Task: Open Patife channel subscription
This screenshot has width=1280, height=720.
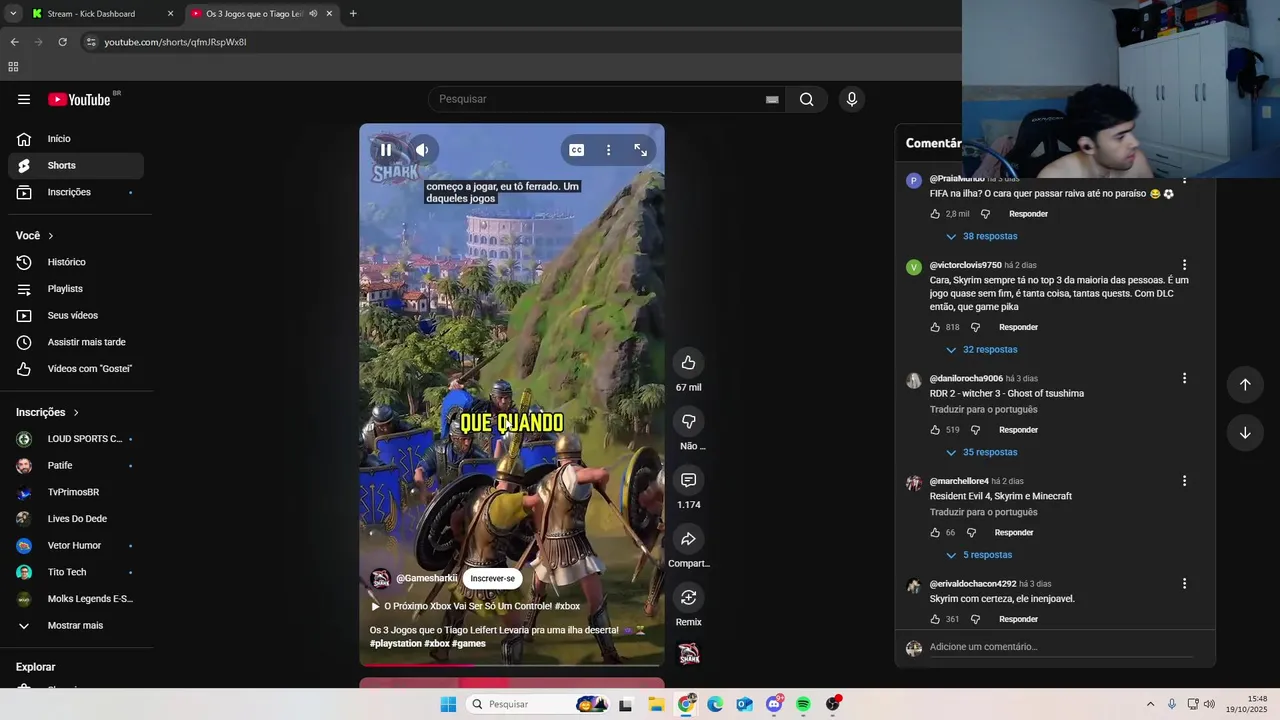Action: coord(76,465)
